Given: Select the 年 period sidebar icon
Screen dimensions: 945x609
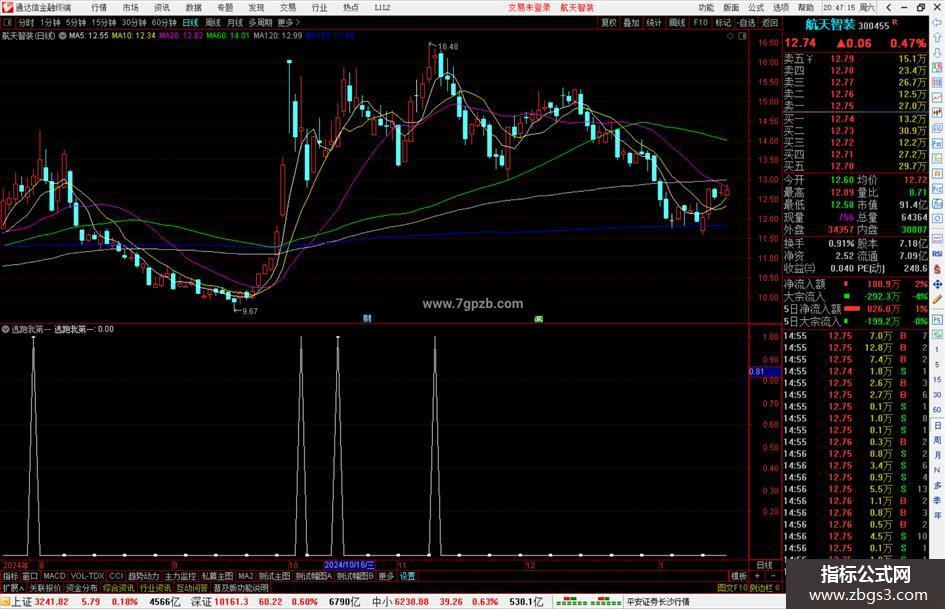Looking at the screenshot, I should point(937,516).
